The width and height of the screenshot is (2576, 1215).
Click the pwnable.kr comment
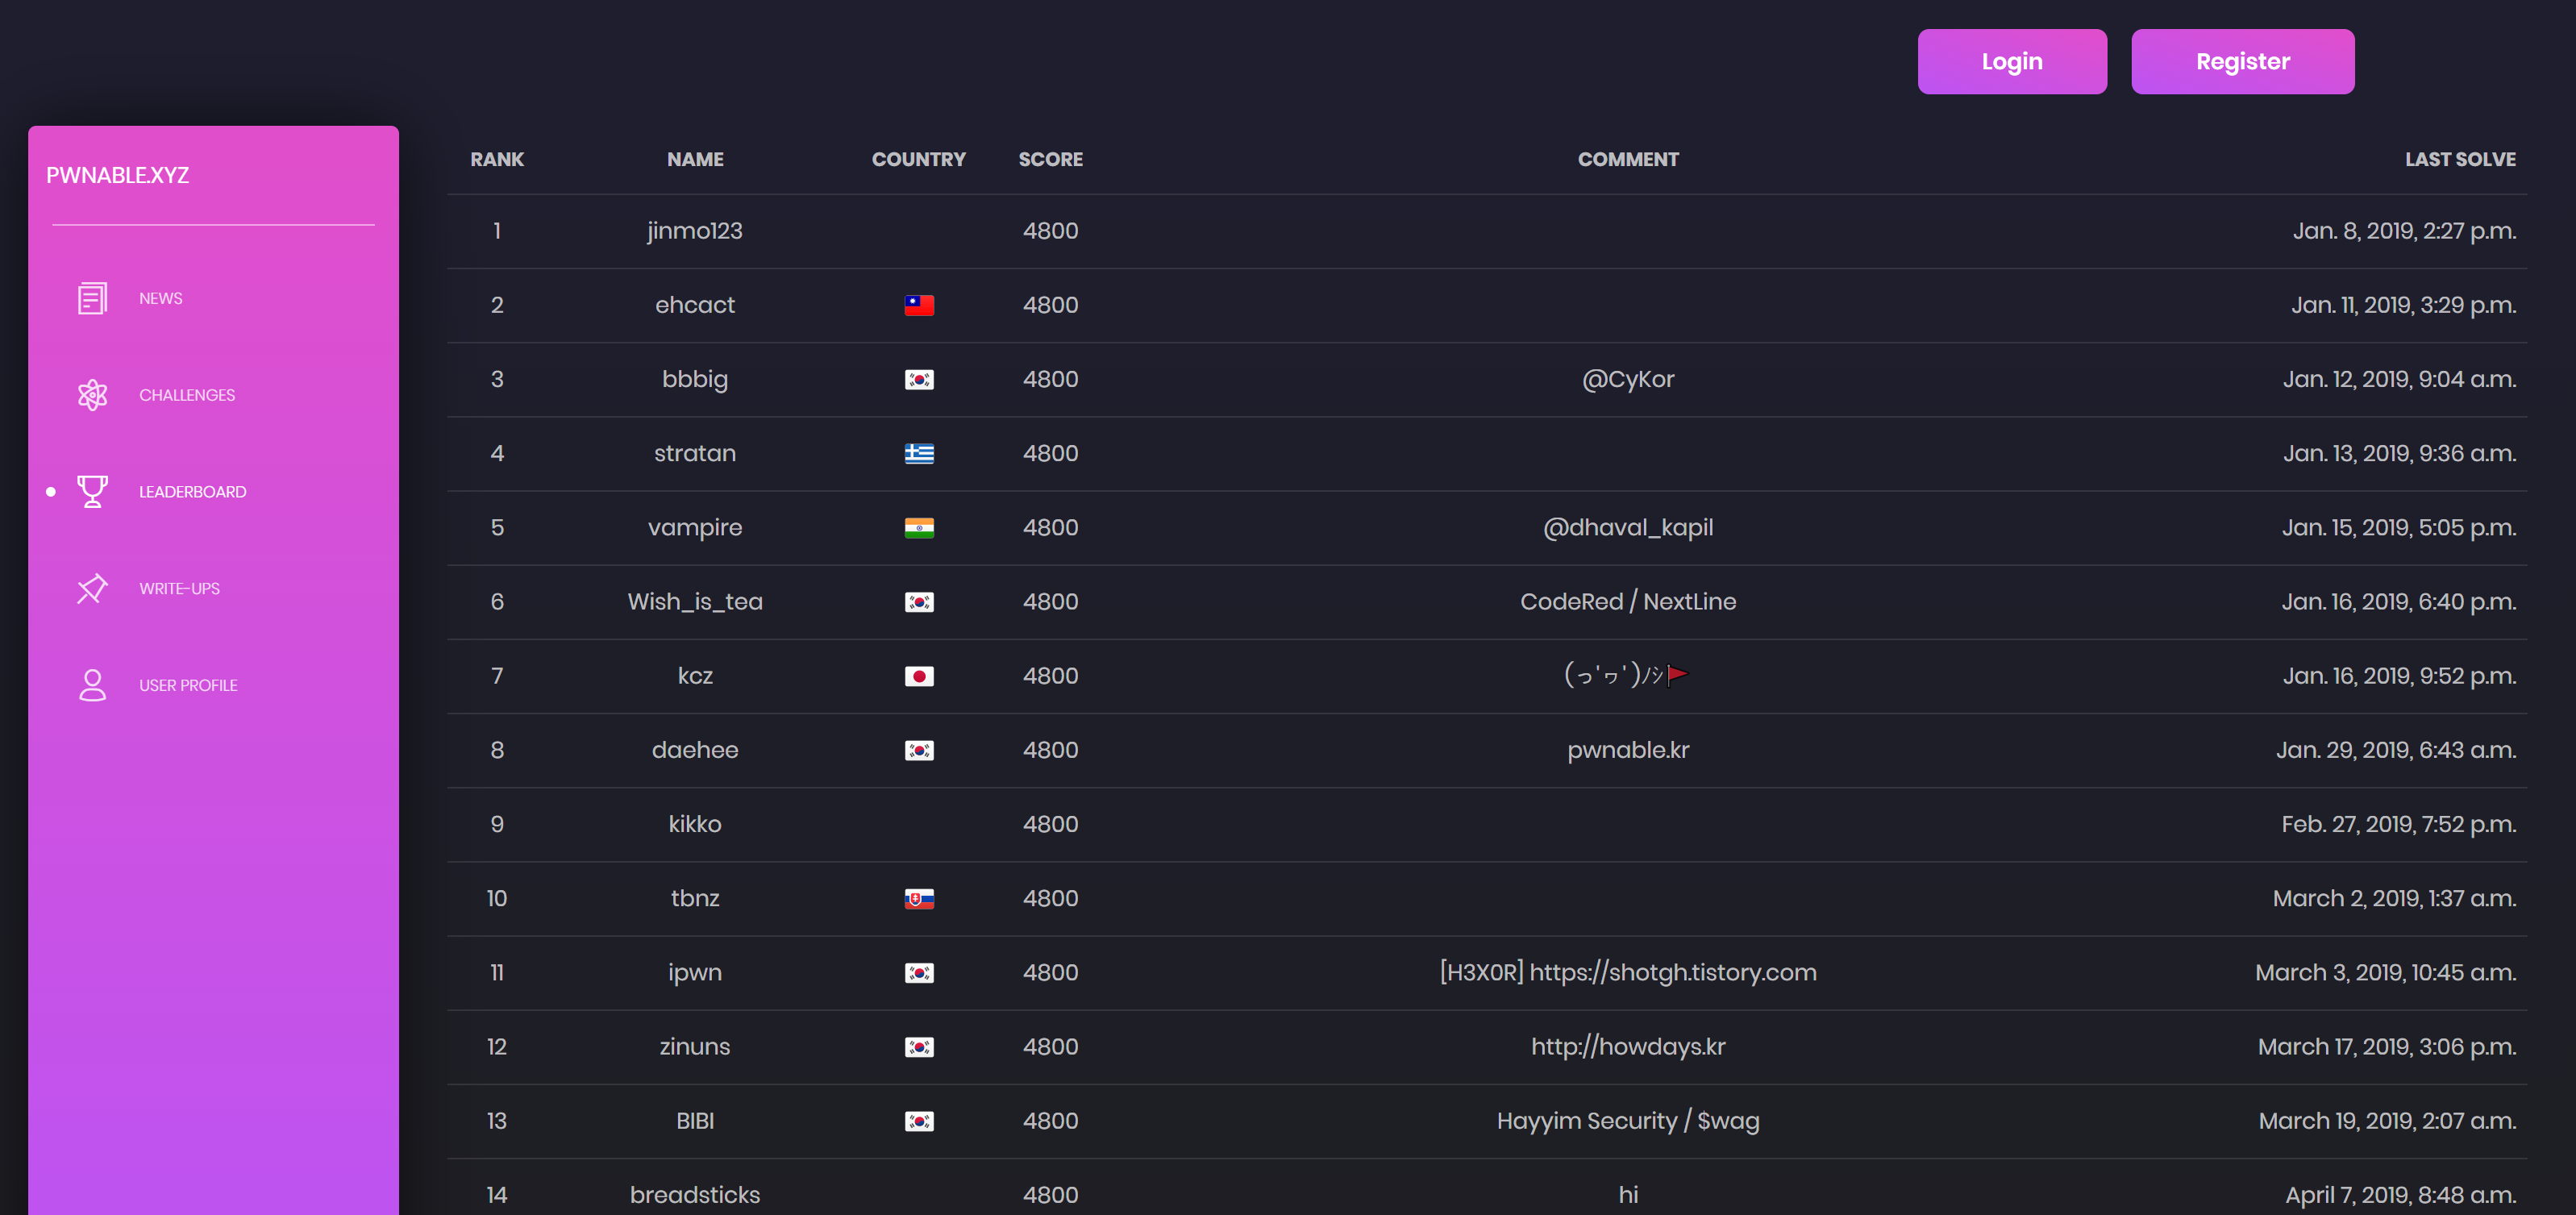(x=1628, y=750)
